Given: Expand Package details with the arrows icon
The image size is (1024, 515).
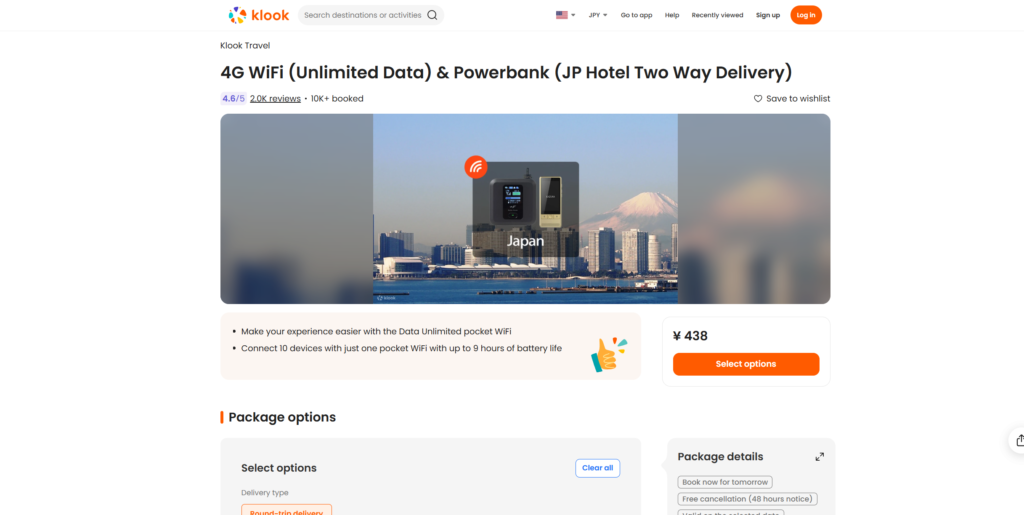Looking at the screenshot, I should (820, 457).
